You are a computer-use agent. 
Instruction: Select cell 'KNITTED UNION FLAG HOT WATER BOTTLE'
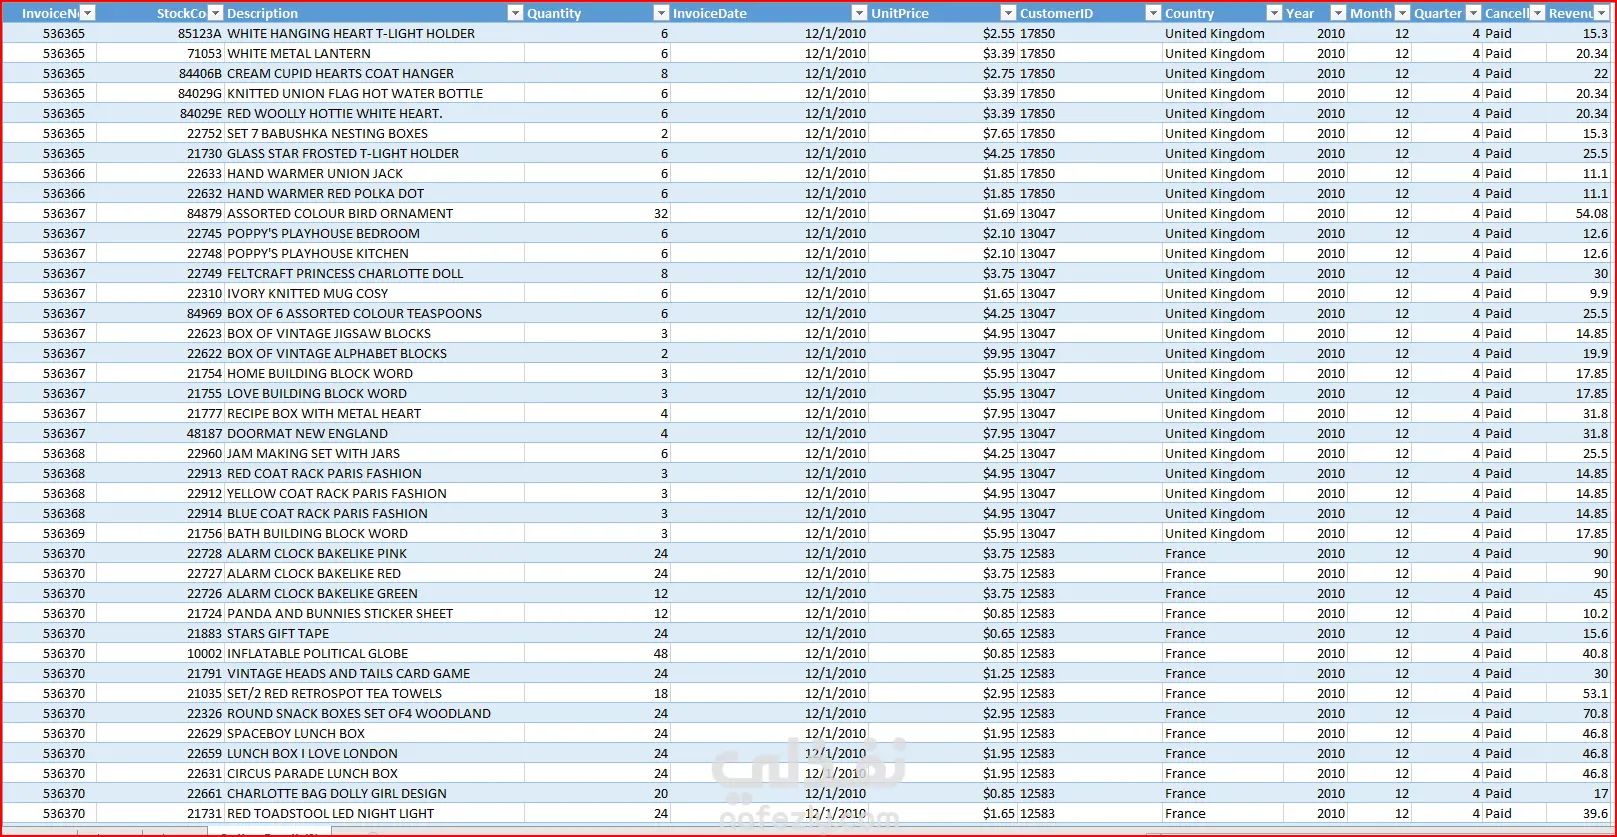click(374, 93)
